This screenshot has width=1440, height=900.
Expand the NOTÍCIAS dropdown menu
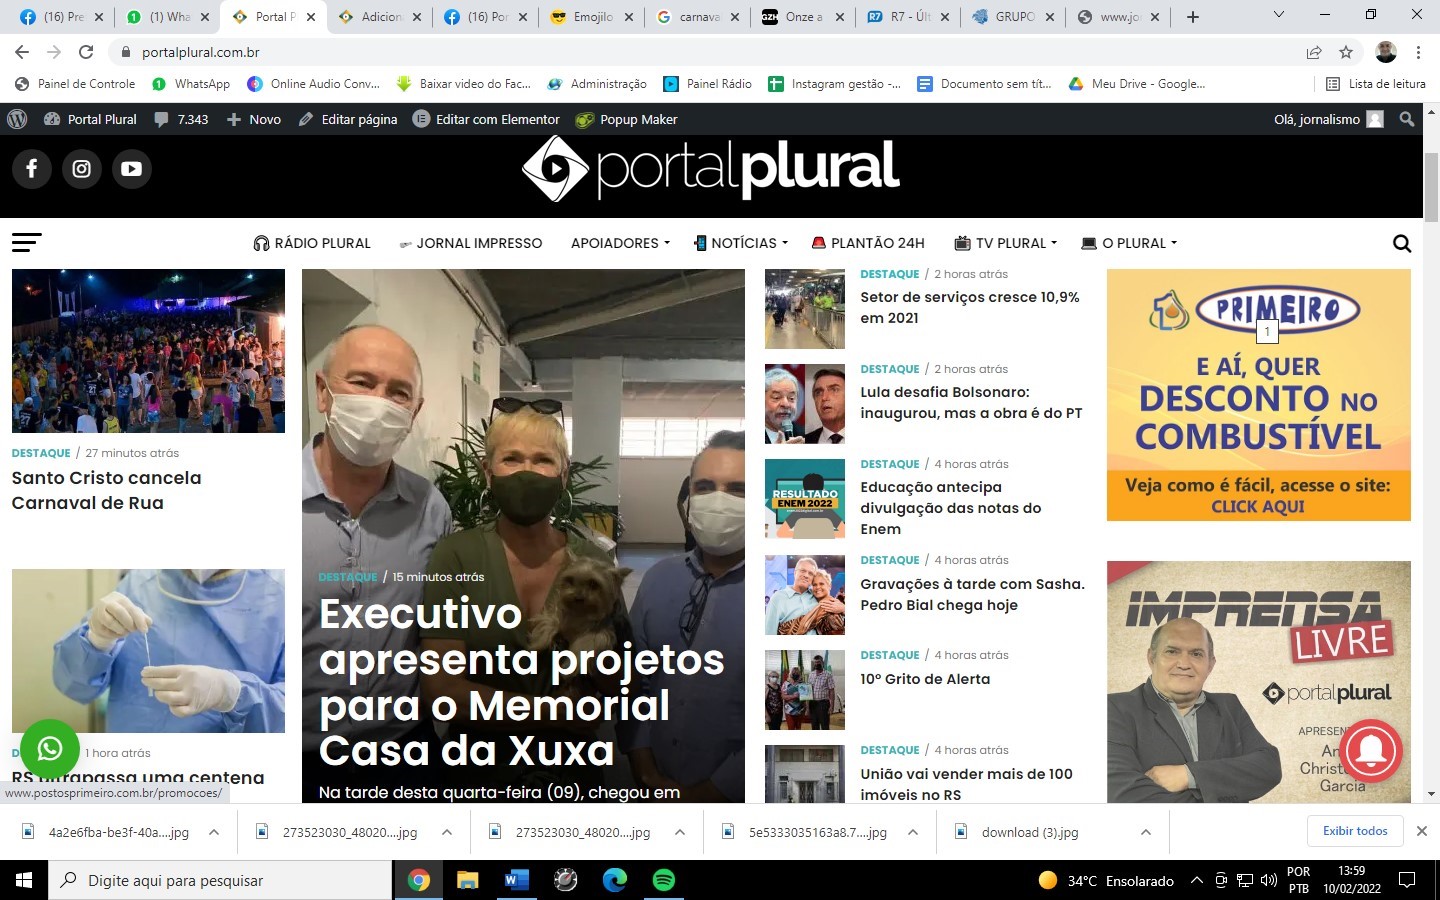pyautogui.click(x=741, y=243)
